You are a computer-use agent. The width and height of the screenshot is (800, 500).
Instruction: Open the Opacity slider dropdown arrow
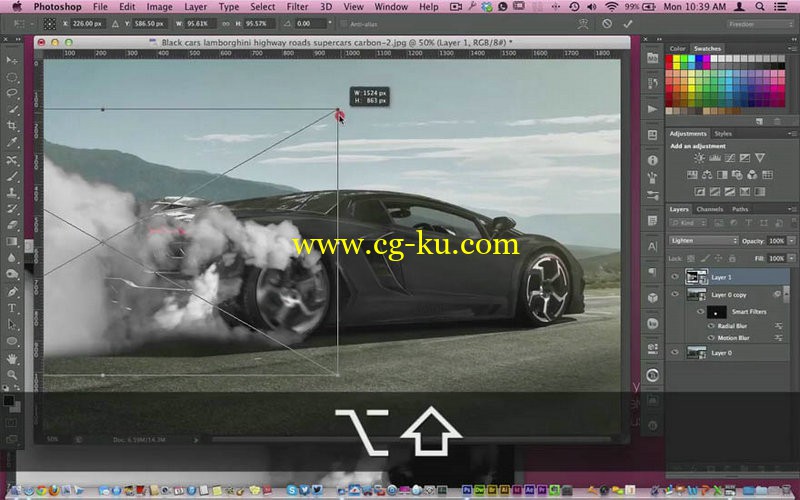point(791,241)
